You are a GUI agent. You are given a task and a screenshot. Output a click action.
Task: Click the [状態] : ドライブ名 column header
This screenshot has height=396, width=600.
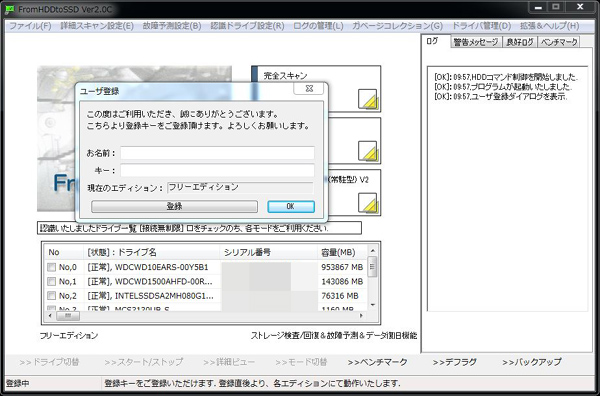(x=152, y=253)
